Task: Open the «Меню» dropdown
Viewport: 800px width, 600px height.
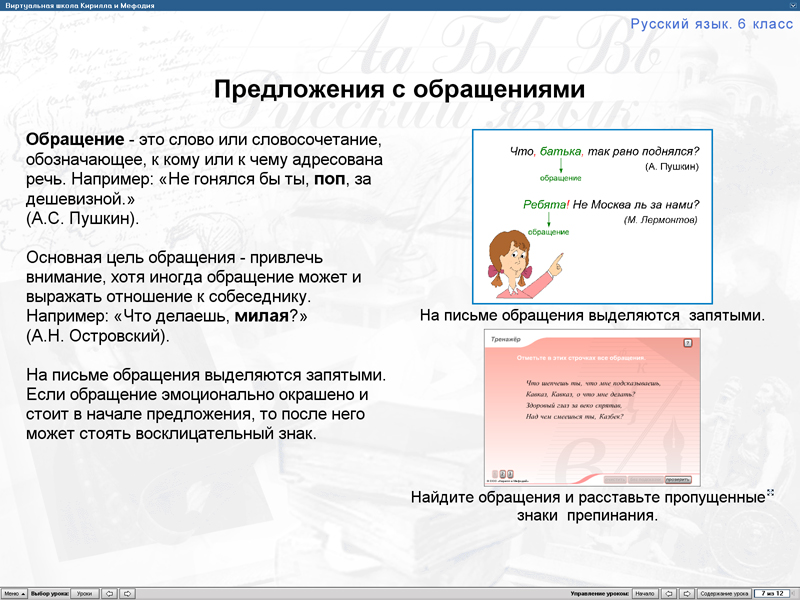Action: [13, 593]
